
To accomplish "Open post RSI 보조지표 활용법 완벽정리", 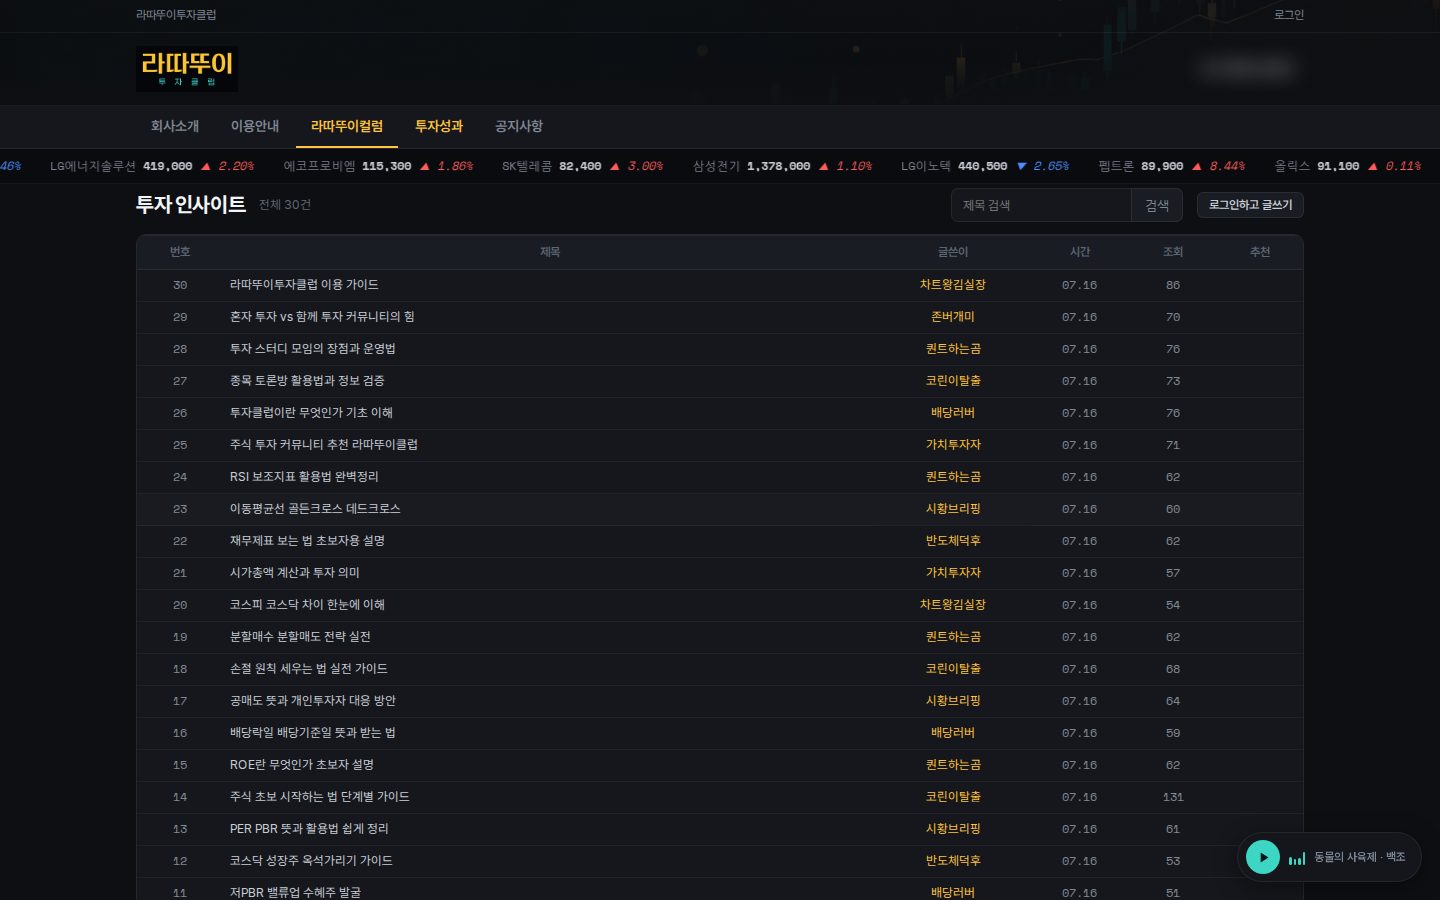I will point(304,477).
